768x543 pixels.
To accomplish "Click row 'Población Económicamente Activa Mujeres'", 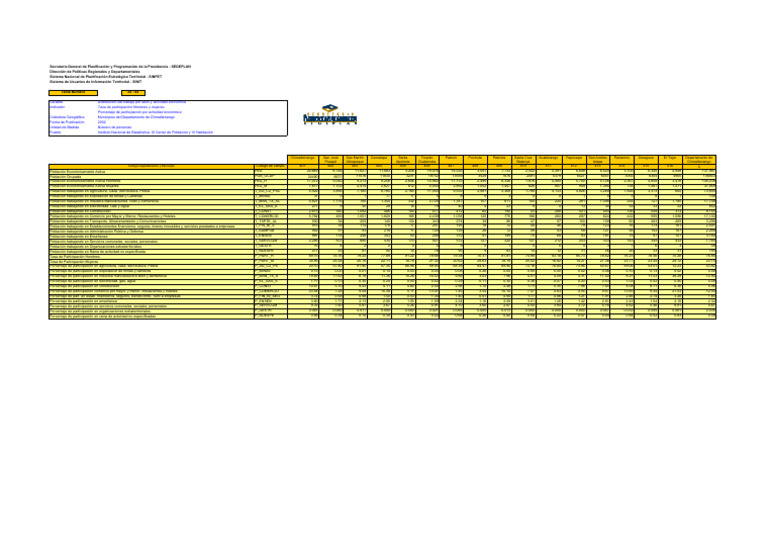I will point(151,187).
